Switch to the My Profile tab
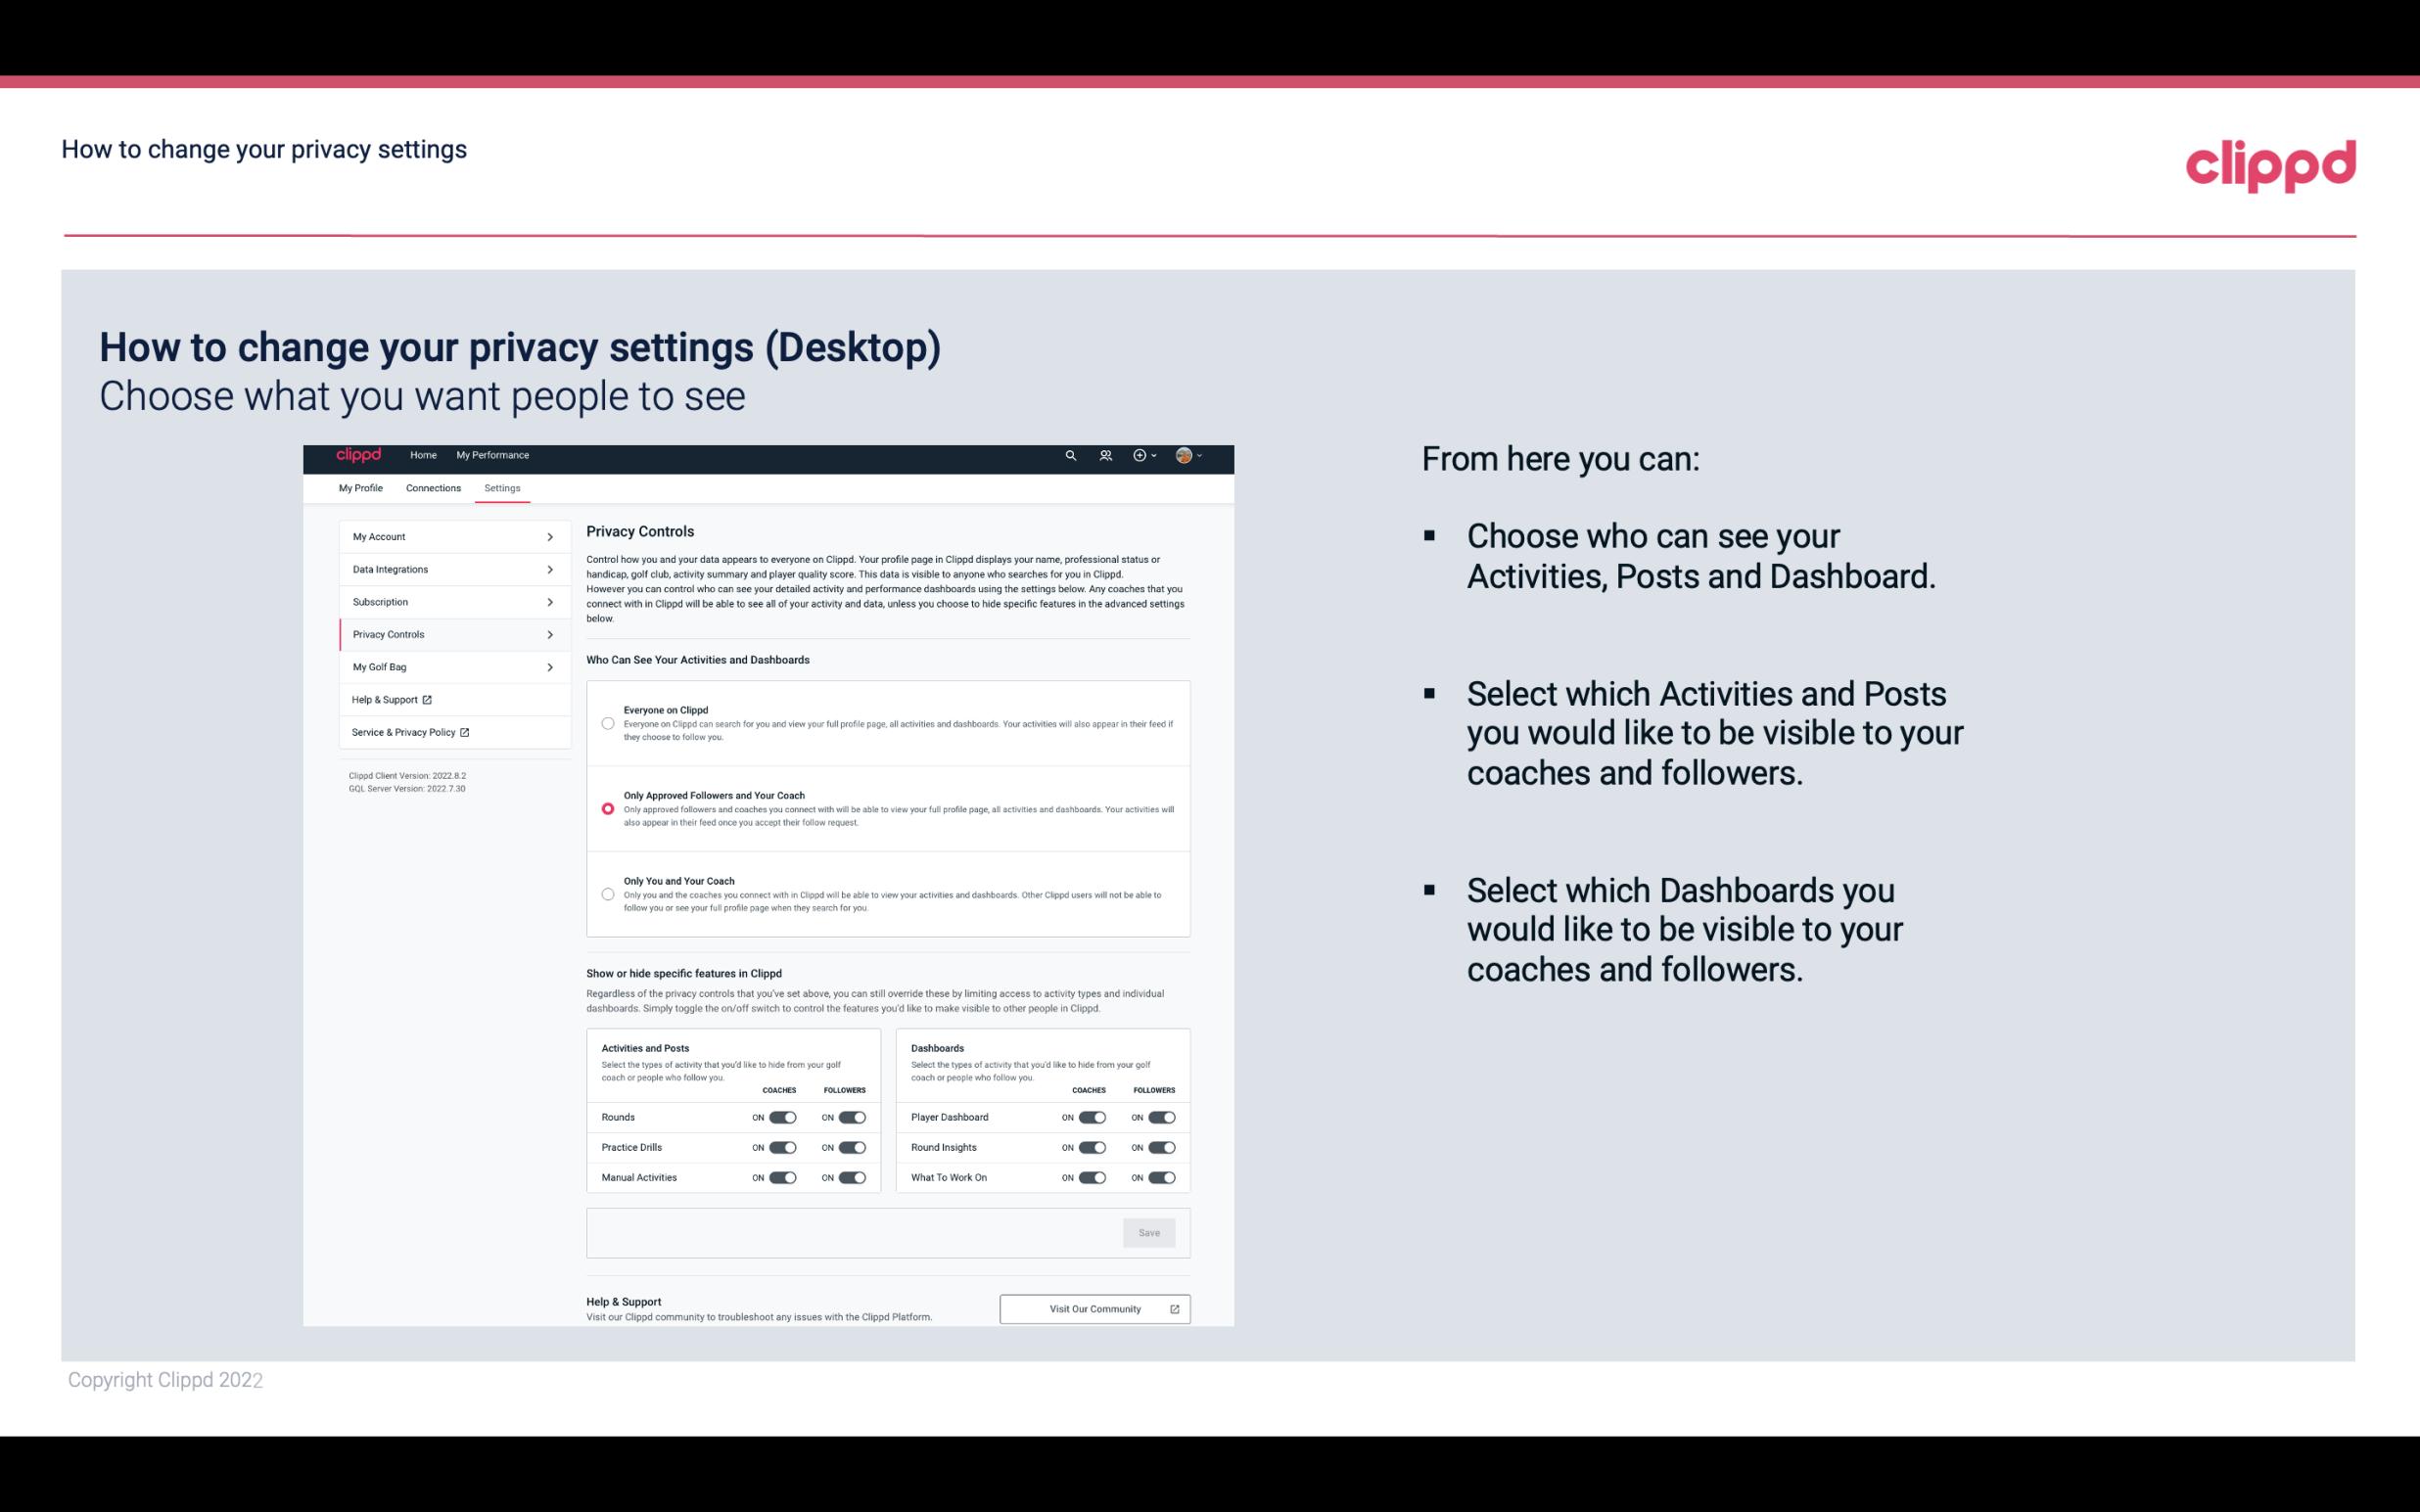The image size is (2420, 1512). coord(360,487)
